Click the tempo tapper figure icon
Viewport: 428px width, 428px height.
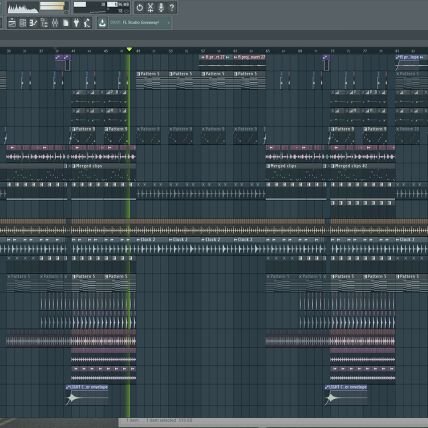[x=87, y=23]
